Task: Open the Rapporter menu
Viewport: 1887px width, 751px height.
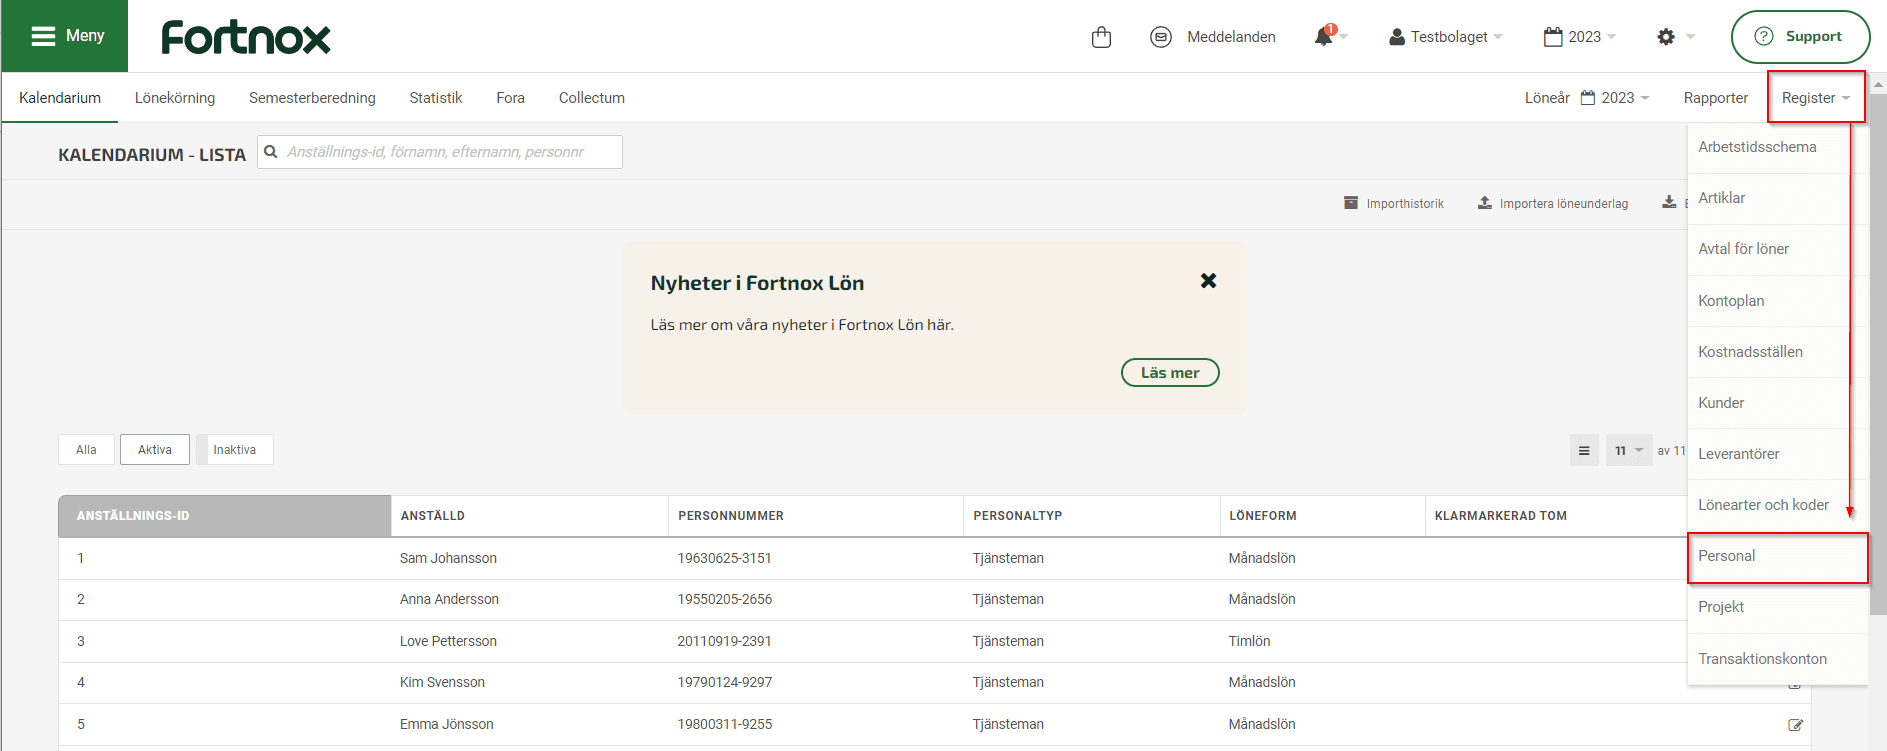Action: click(x=1716, y=98)
